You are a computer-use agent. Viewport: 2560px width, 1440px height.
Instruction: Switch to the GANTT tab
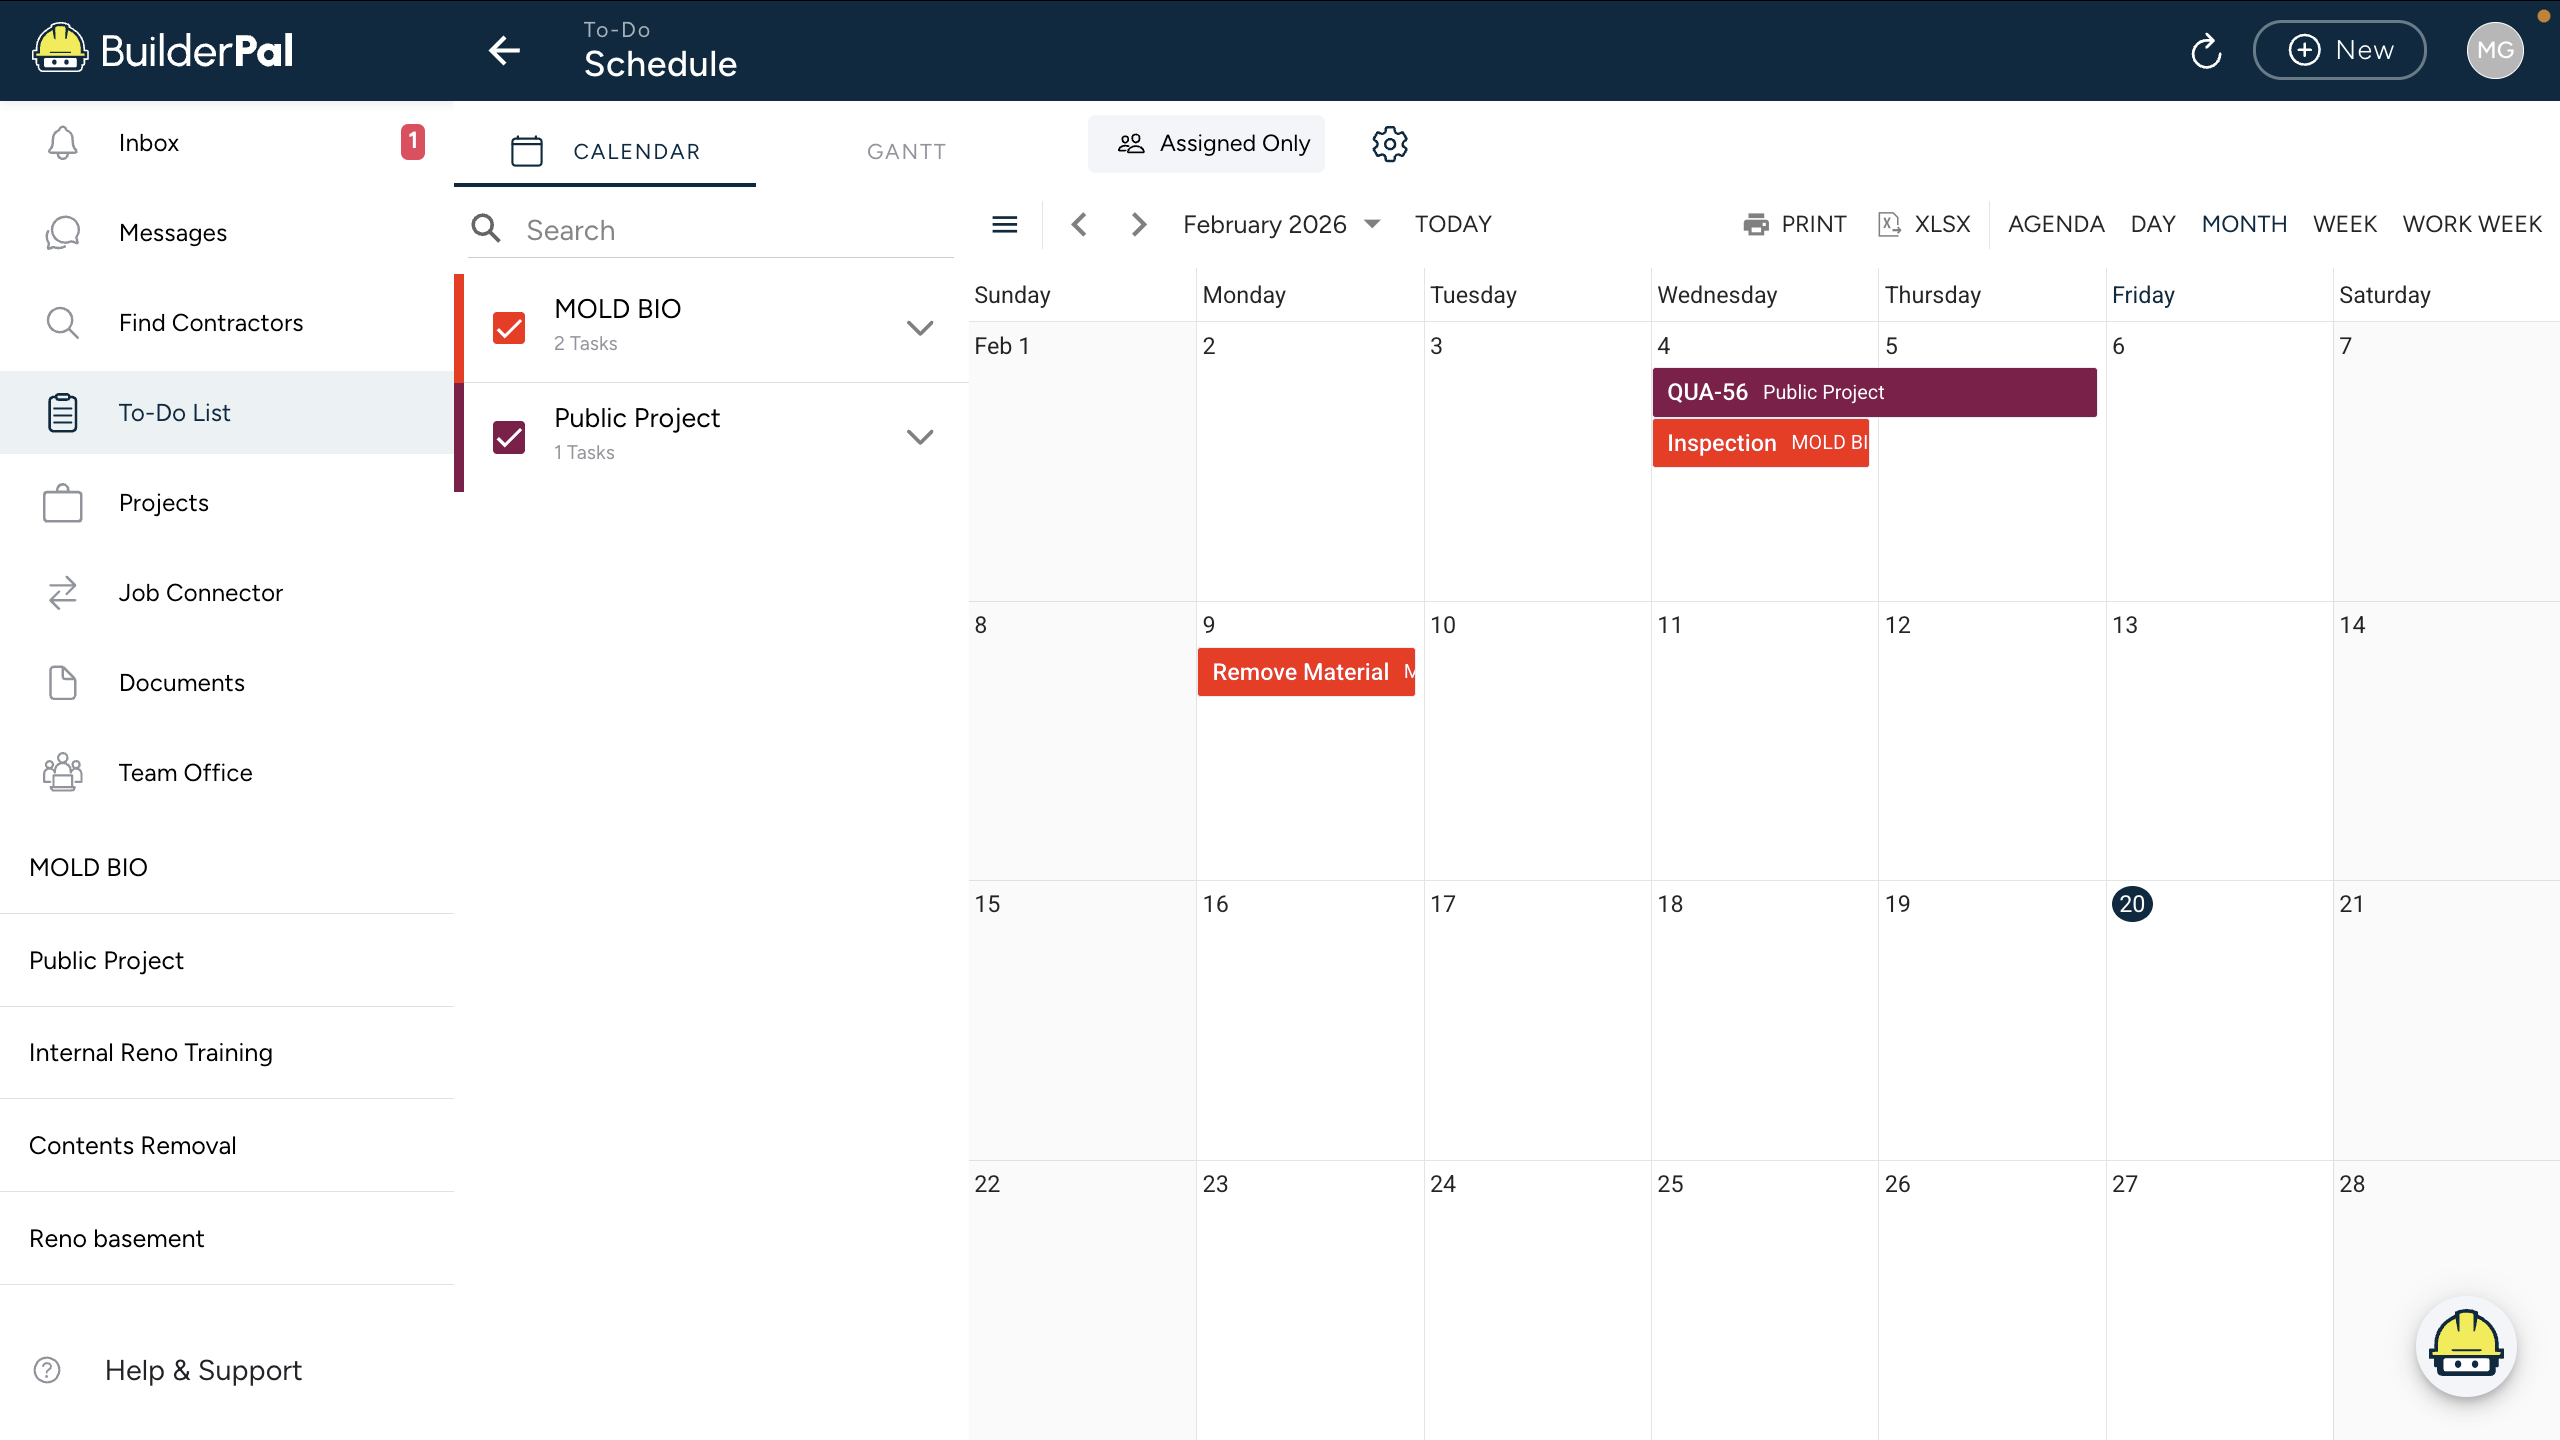pyautogui.click(x=906, y=151)
